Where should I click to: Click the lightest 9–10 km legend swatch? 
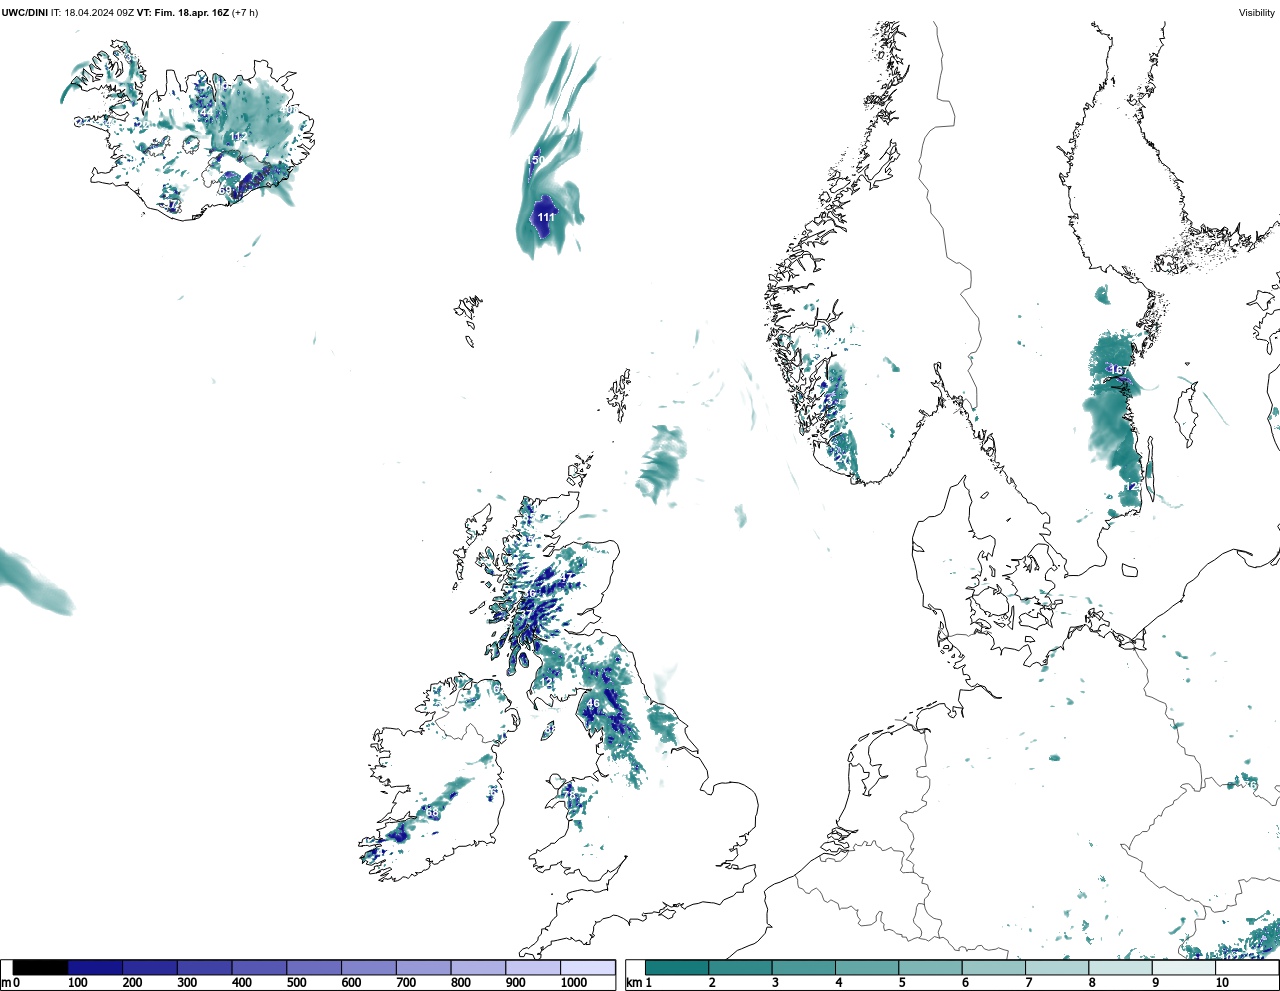(x=1184, y=967)
